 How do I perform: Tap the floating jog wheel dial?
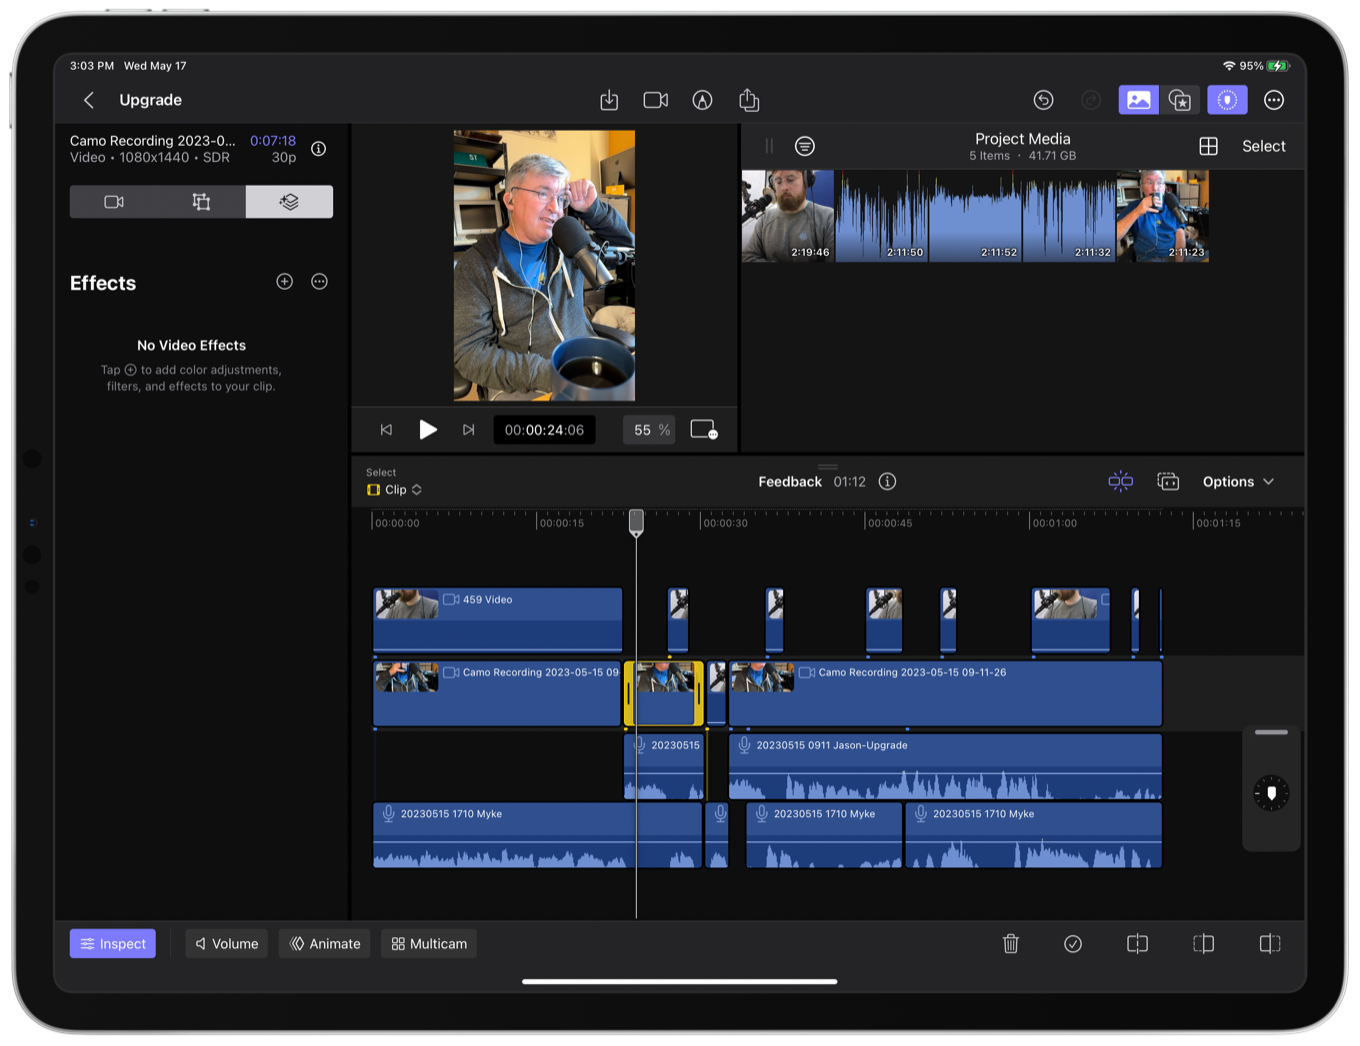click(1271, 792)
